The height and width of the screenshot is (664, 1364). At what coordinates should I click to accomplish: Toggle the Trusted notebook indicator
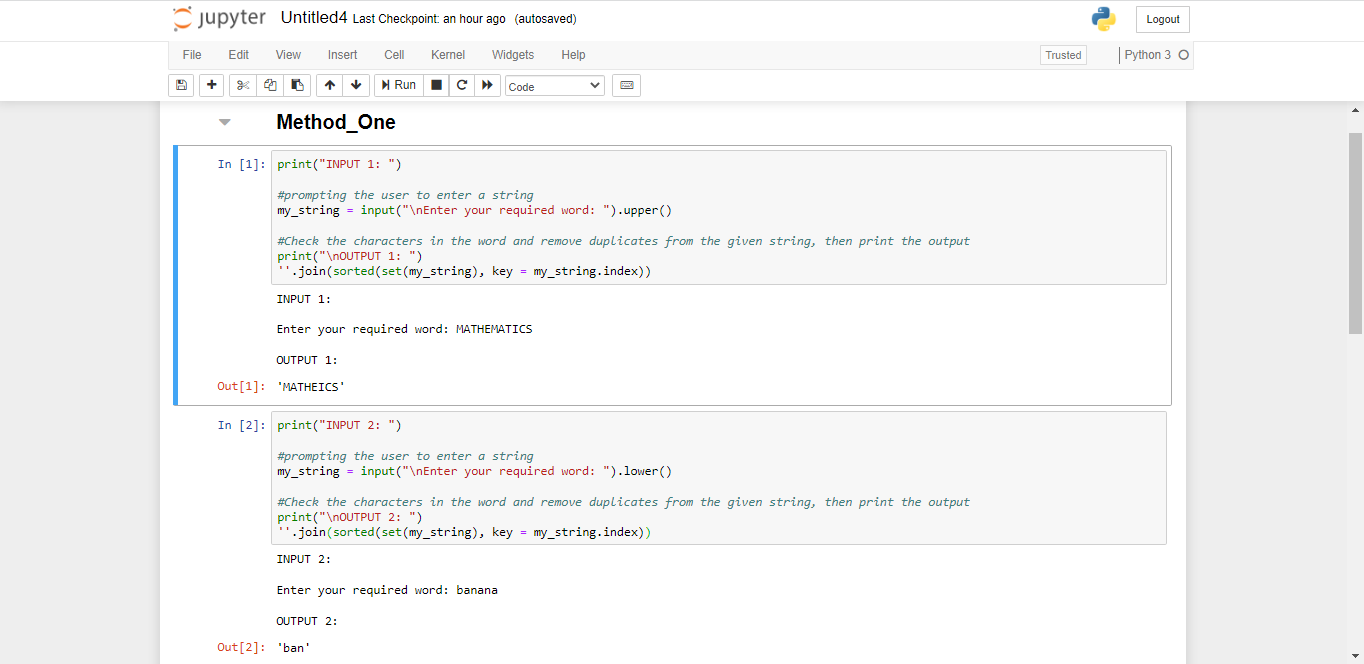pos(1063,56)
